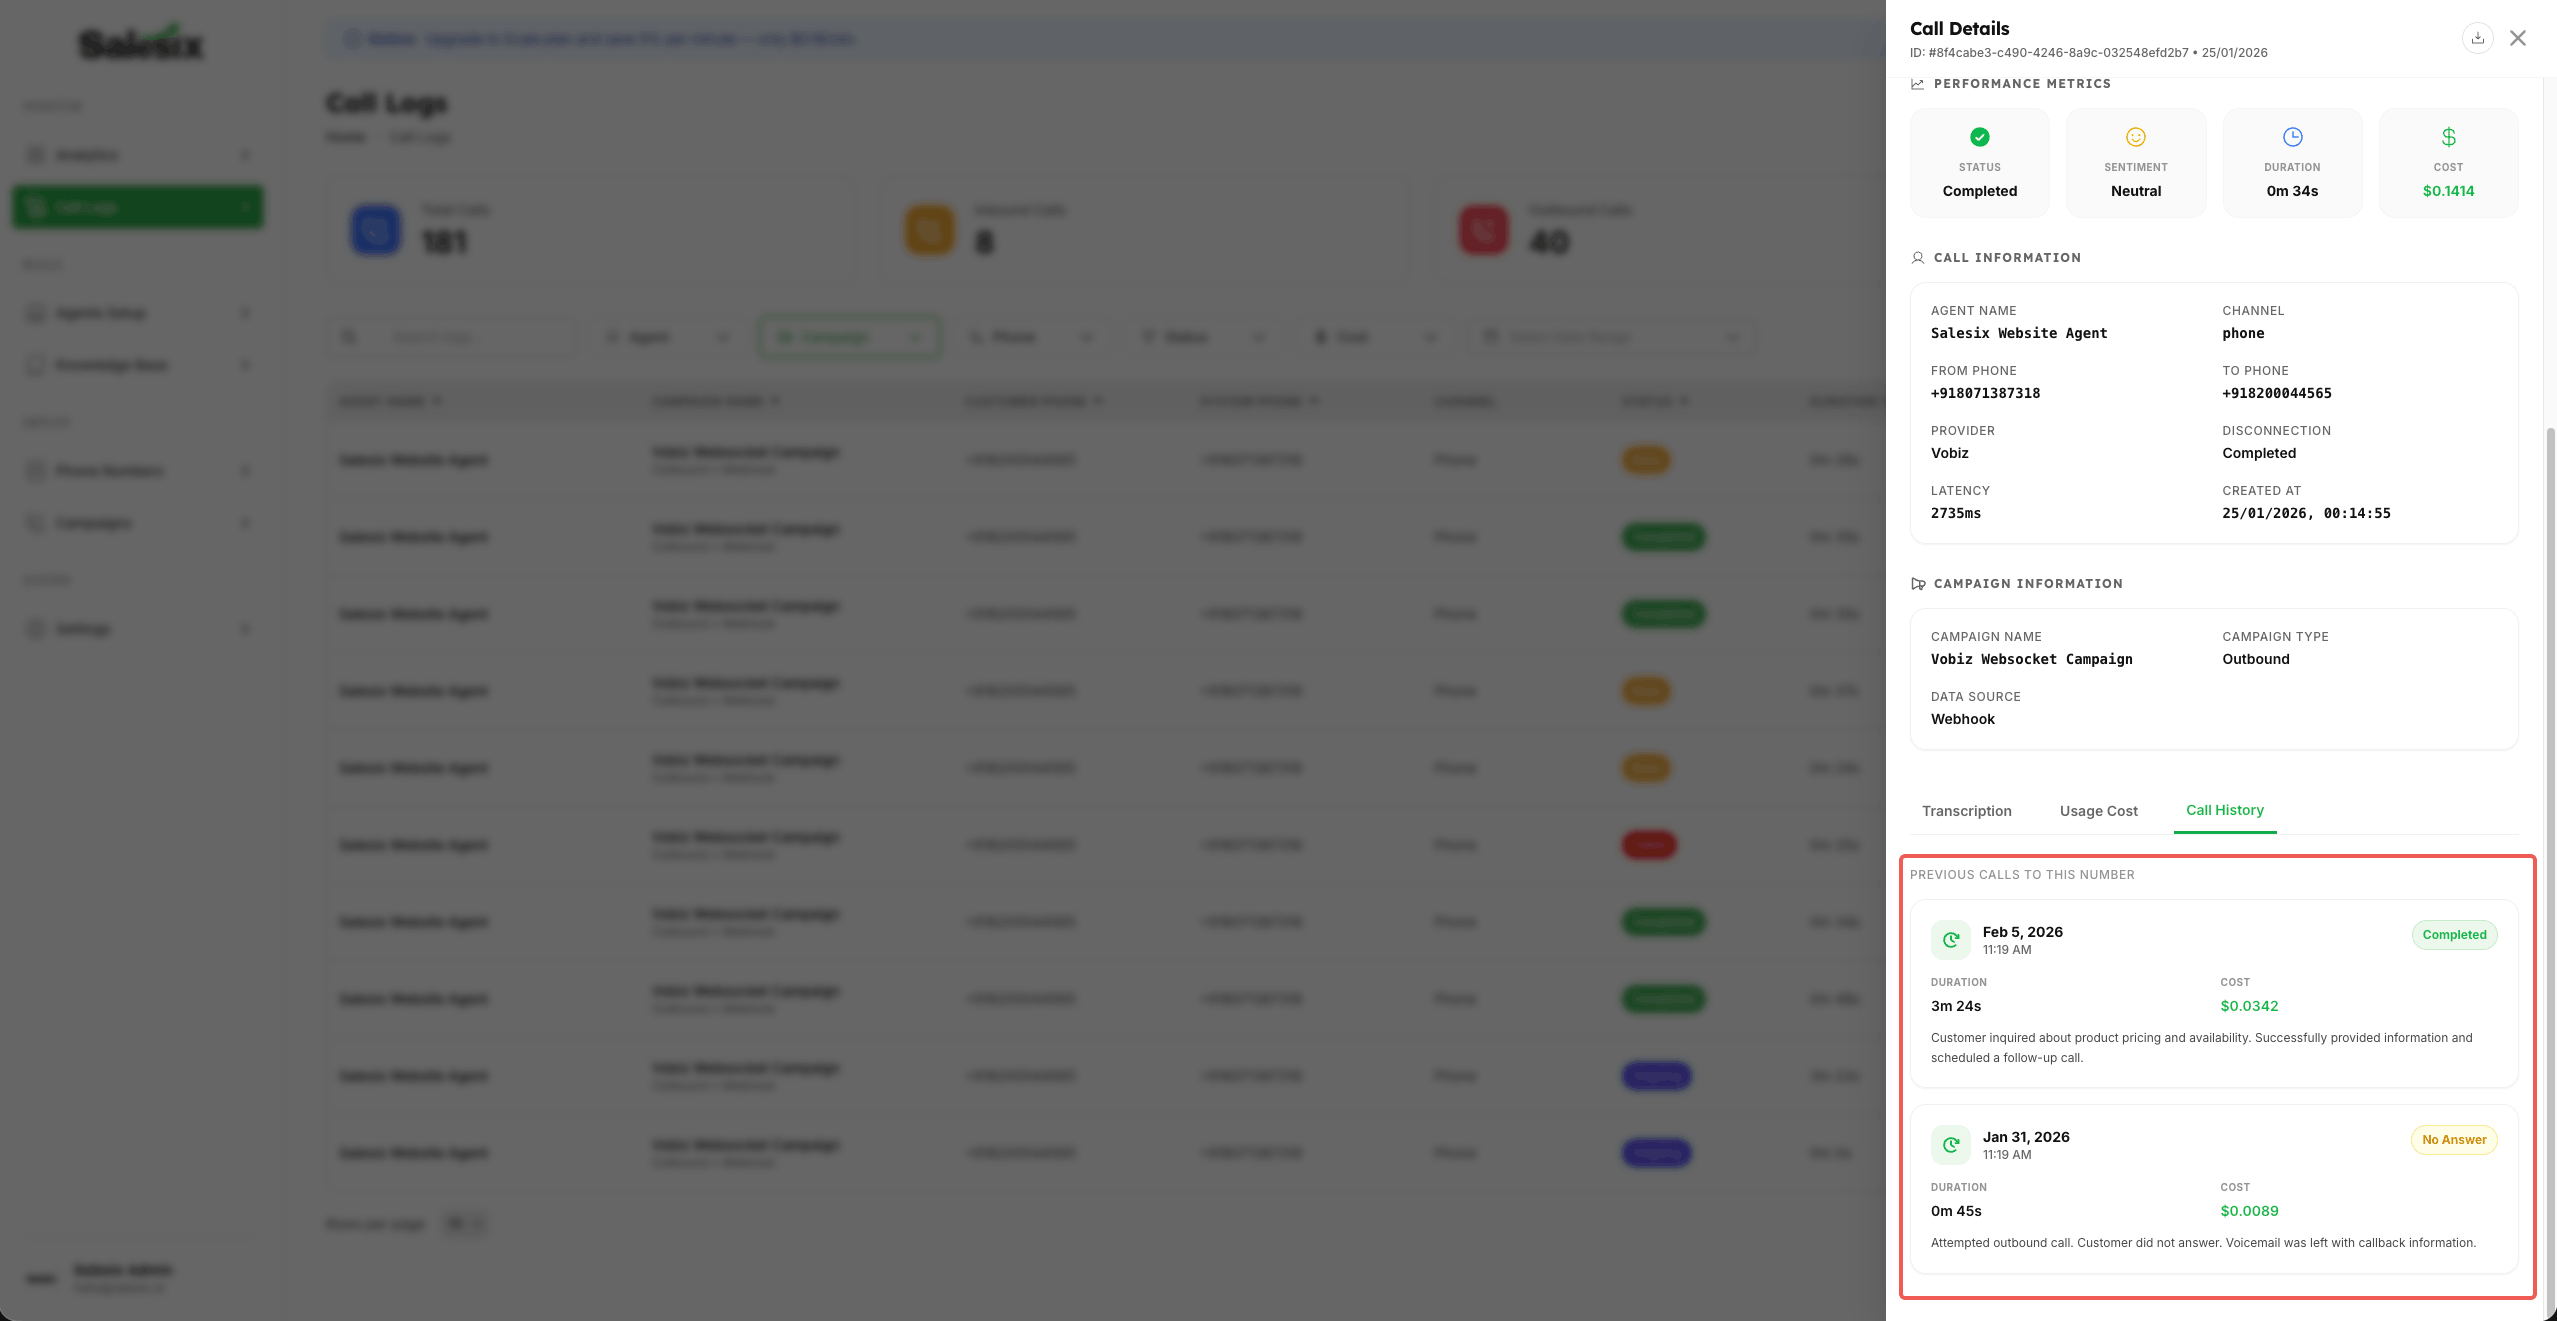Open Settings from the sidebar

(x=85, y=628)
